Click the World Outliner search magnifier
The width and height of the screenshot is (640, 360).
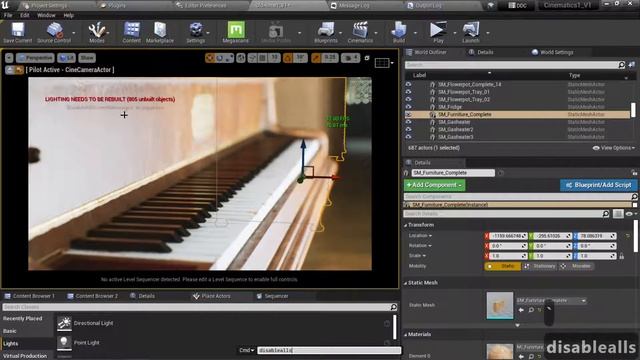coord(621,65)
